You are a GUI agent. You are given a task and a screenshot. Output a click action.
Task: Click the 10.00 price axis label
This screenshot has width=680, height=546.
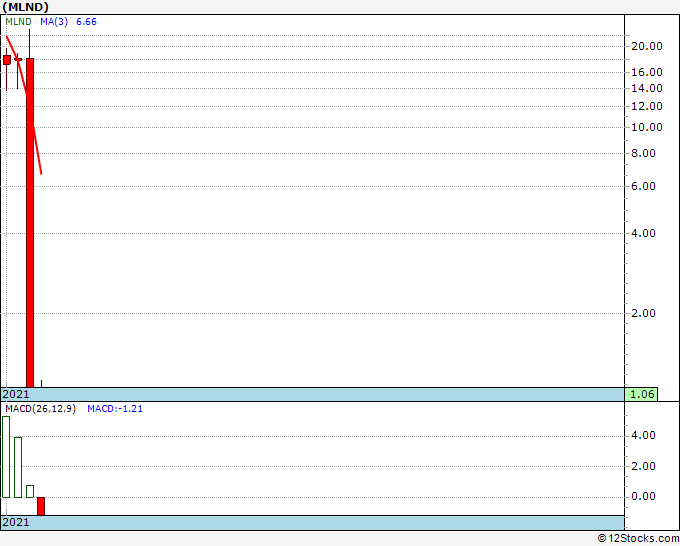click(x=647, y=128)
